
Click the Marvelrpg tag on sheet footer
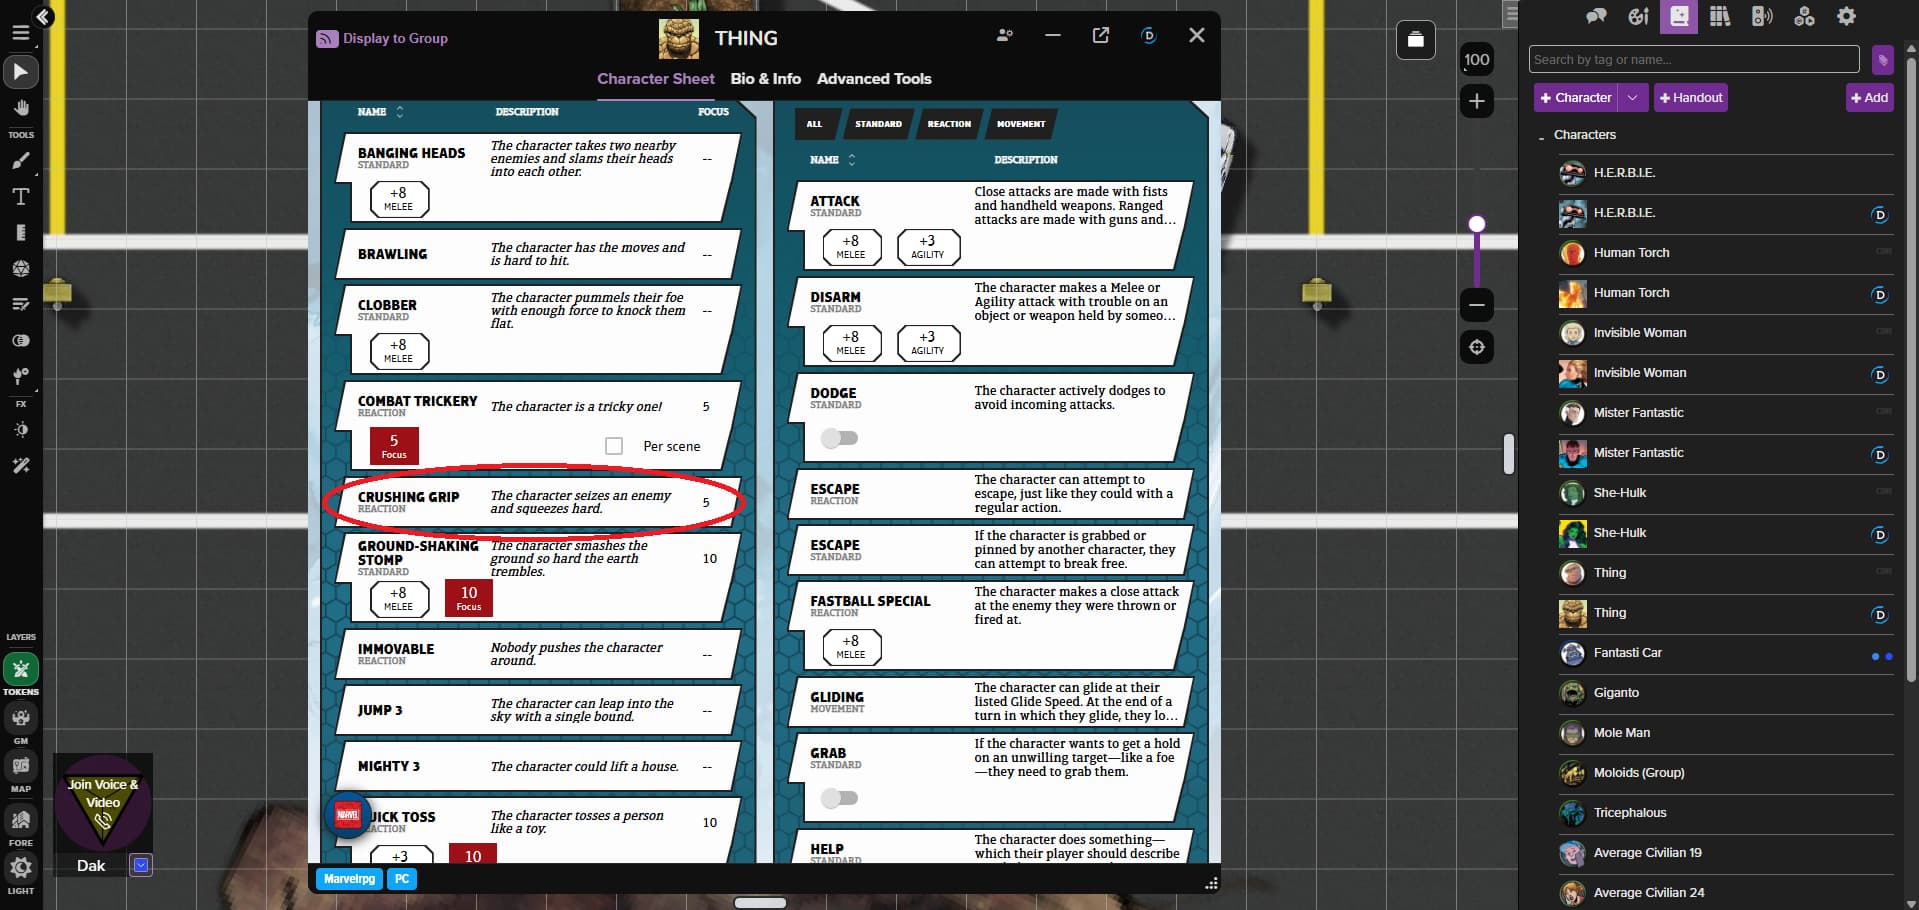(x=350, y=879)
